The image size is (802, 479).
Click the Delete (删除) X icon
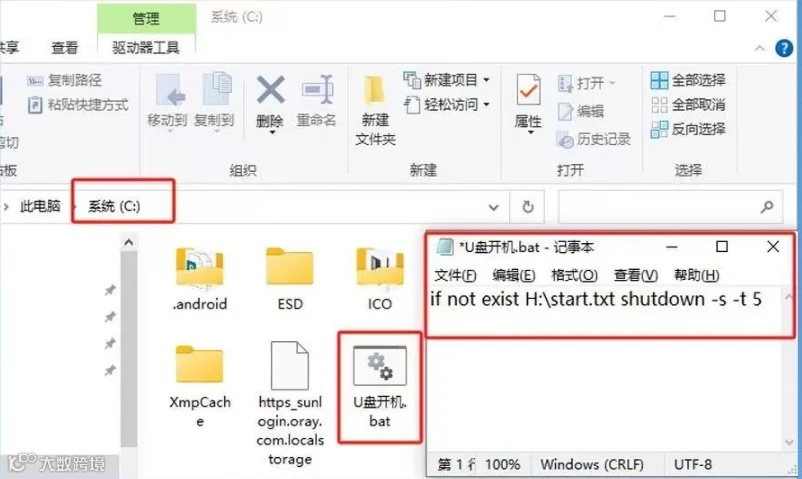pyautogui.click(x=271, y=90)
